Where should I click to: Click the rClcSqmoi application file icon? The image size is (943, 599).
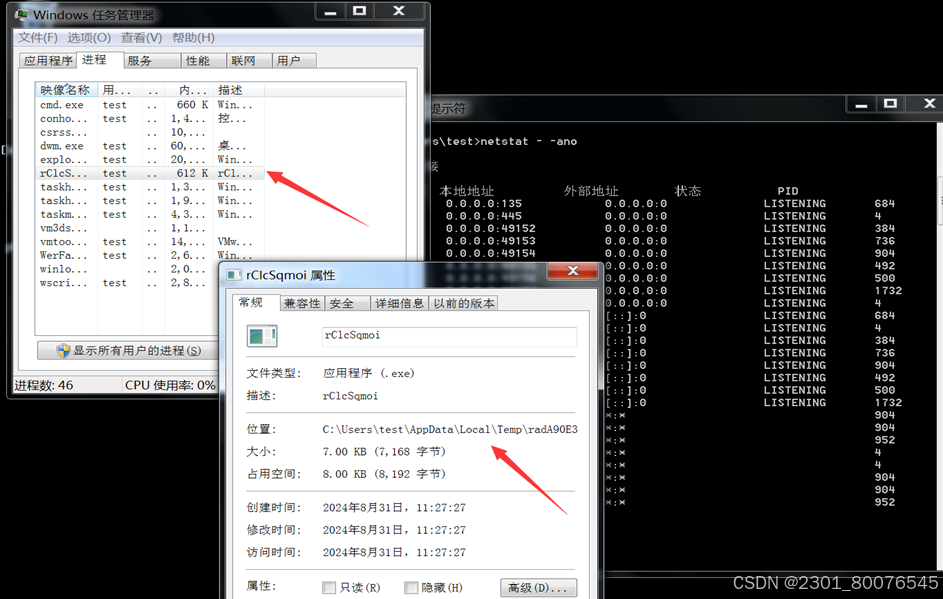[262, 336]
